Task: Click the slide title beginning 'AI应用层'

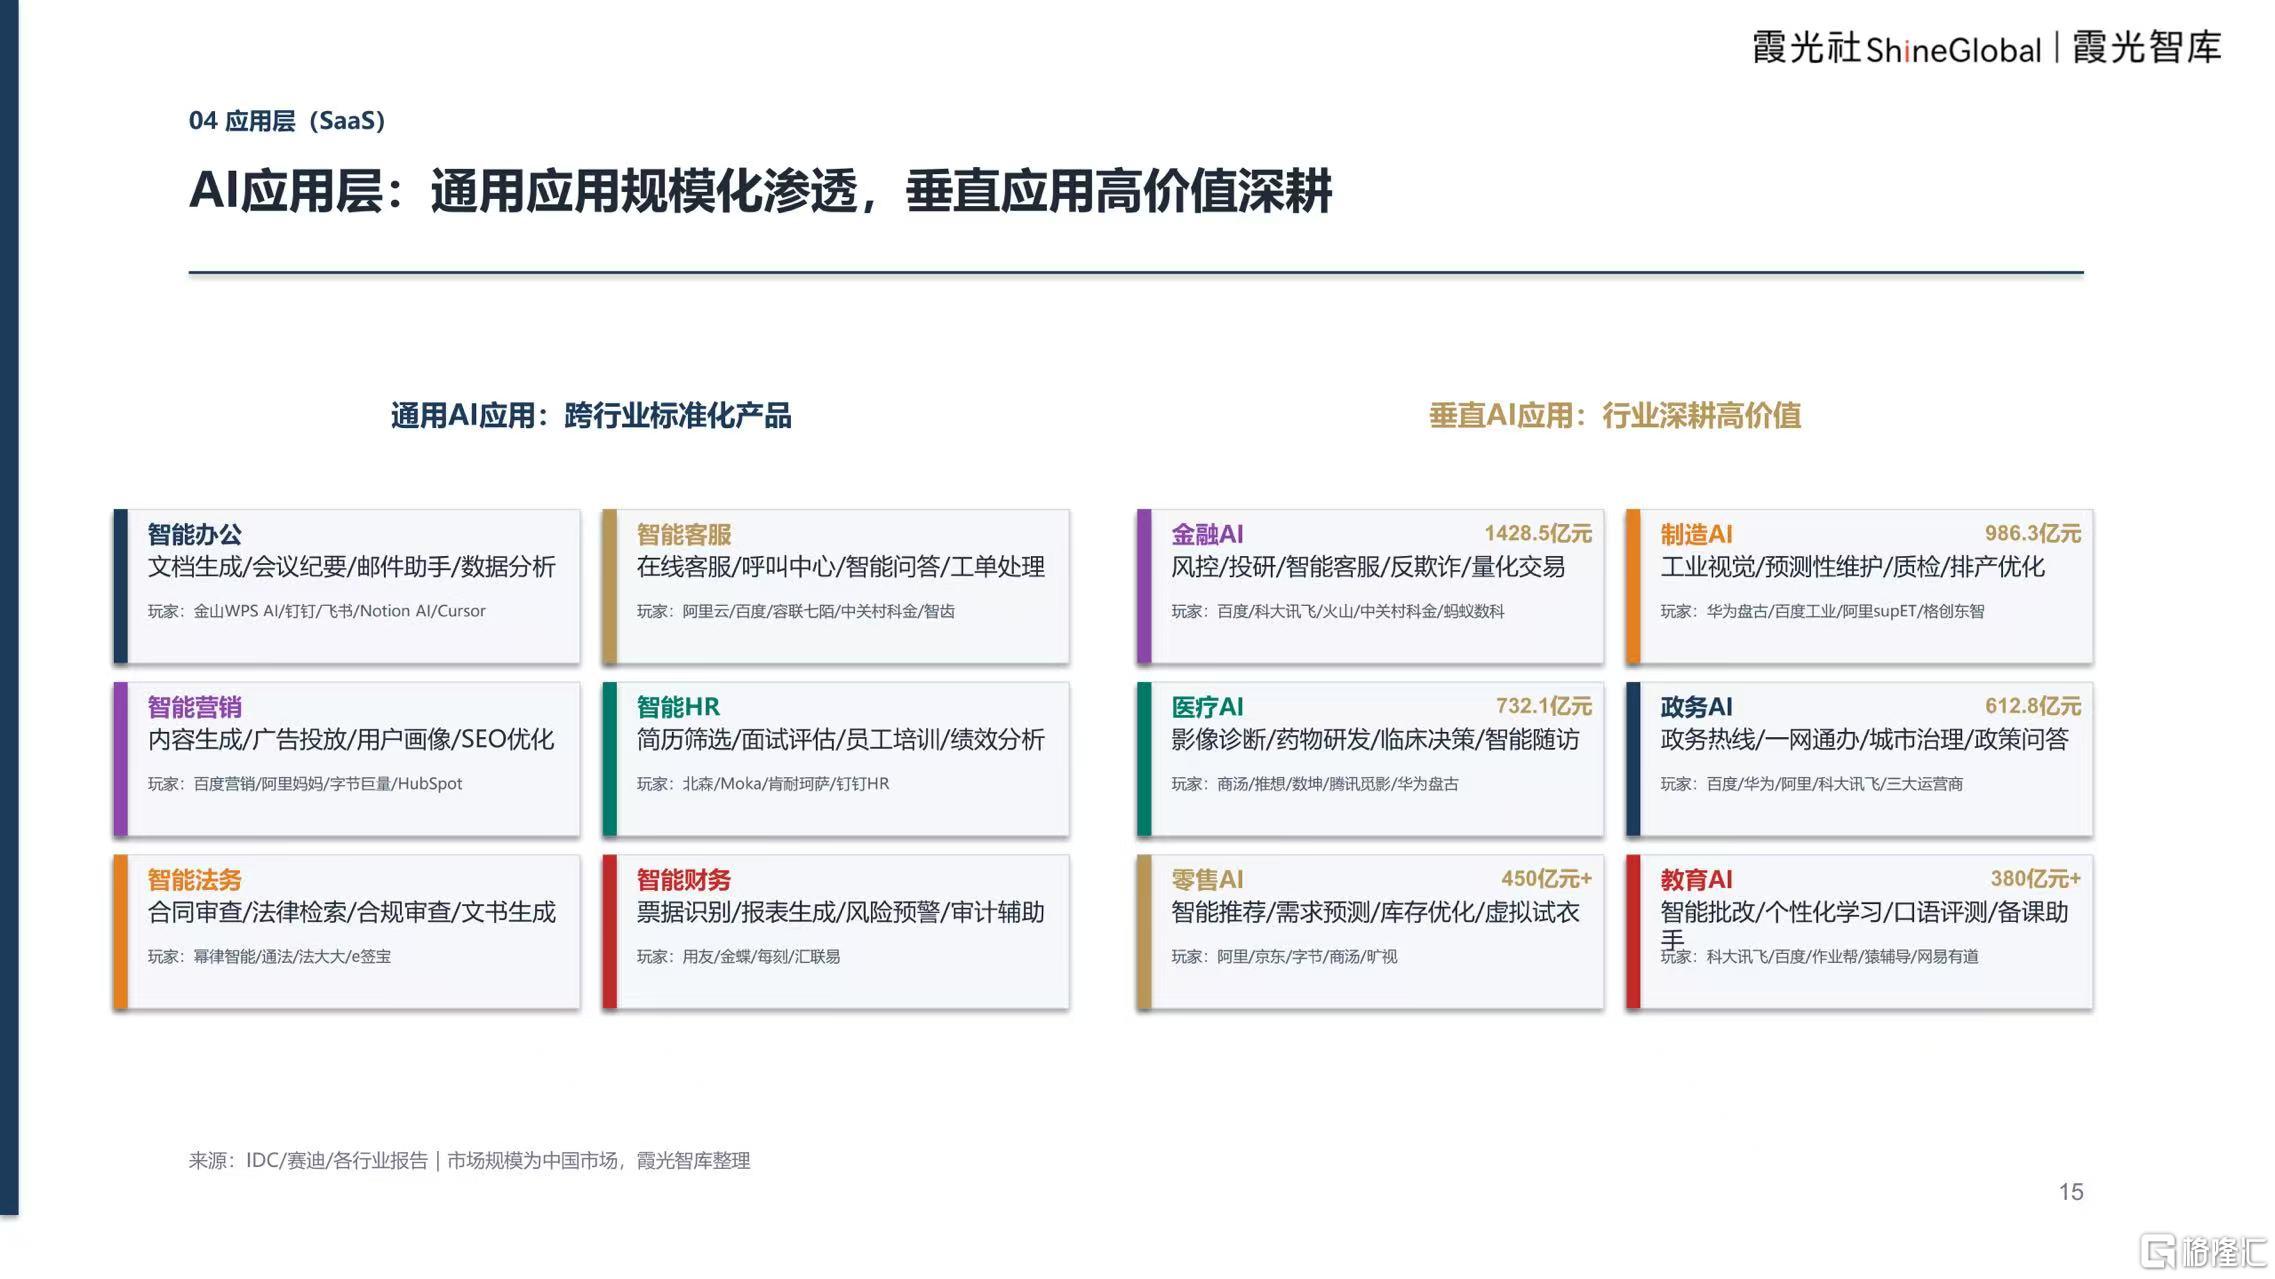Action: tap(760, 190)
